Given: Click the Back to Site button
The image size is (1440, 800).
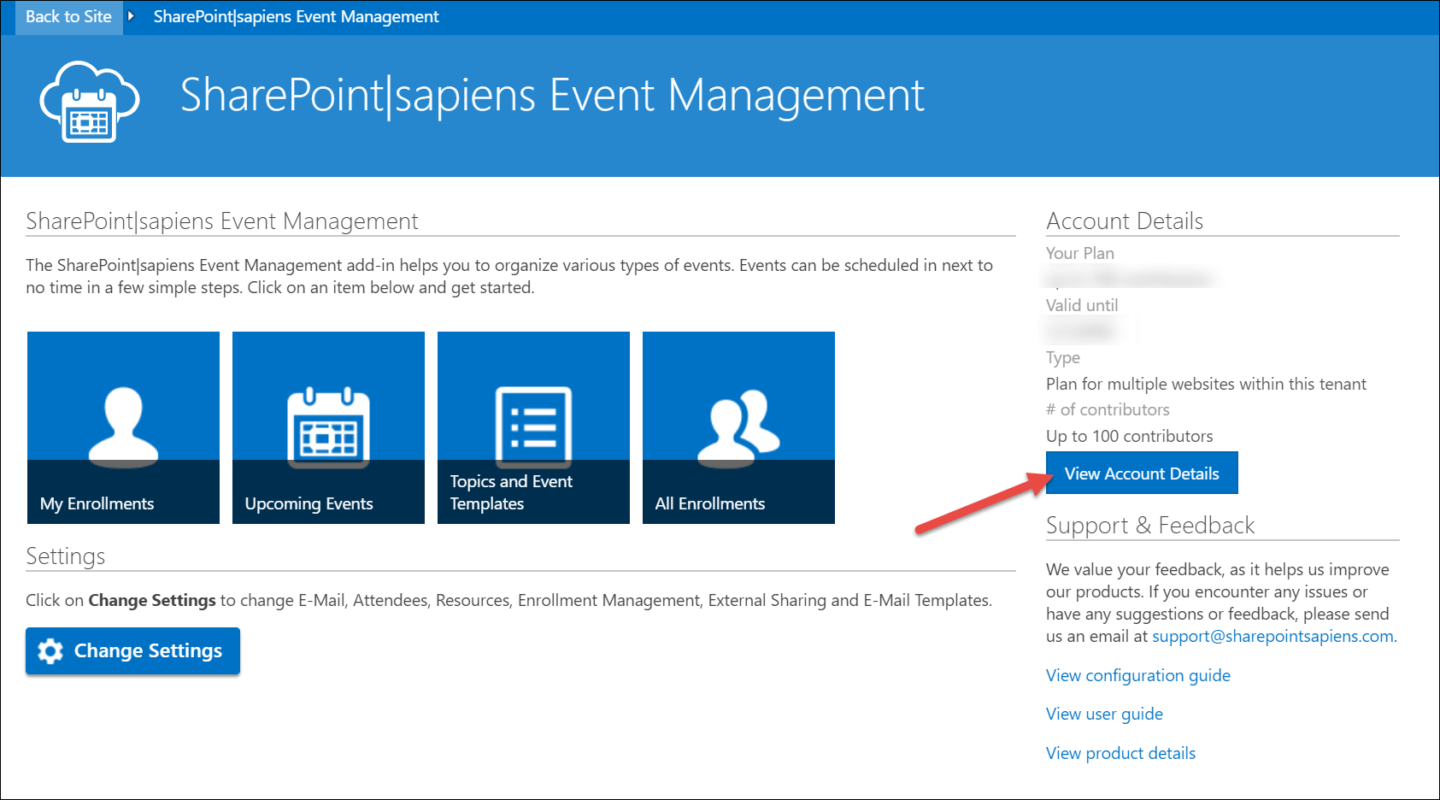Looking at the screenshot, I should tap(67, 16).
